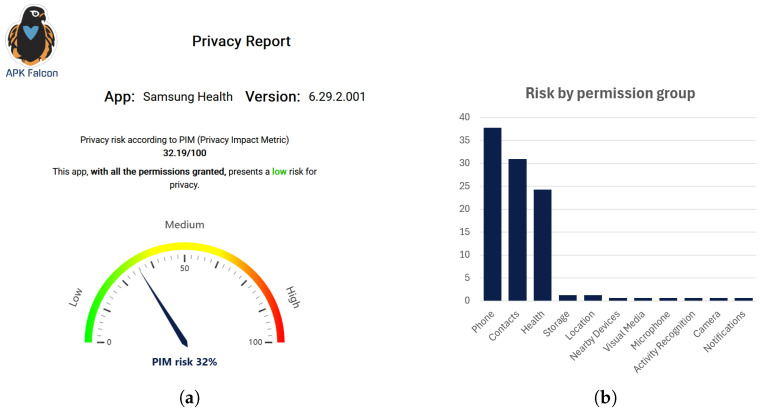The image size is (762, 411).
Task: Click the PIM risk 32% label
Action: 184,362
